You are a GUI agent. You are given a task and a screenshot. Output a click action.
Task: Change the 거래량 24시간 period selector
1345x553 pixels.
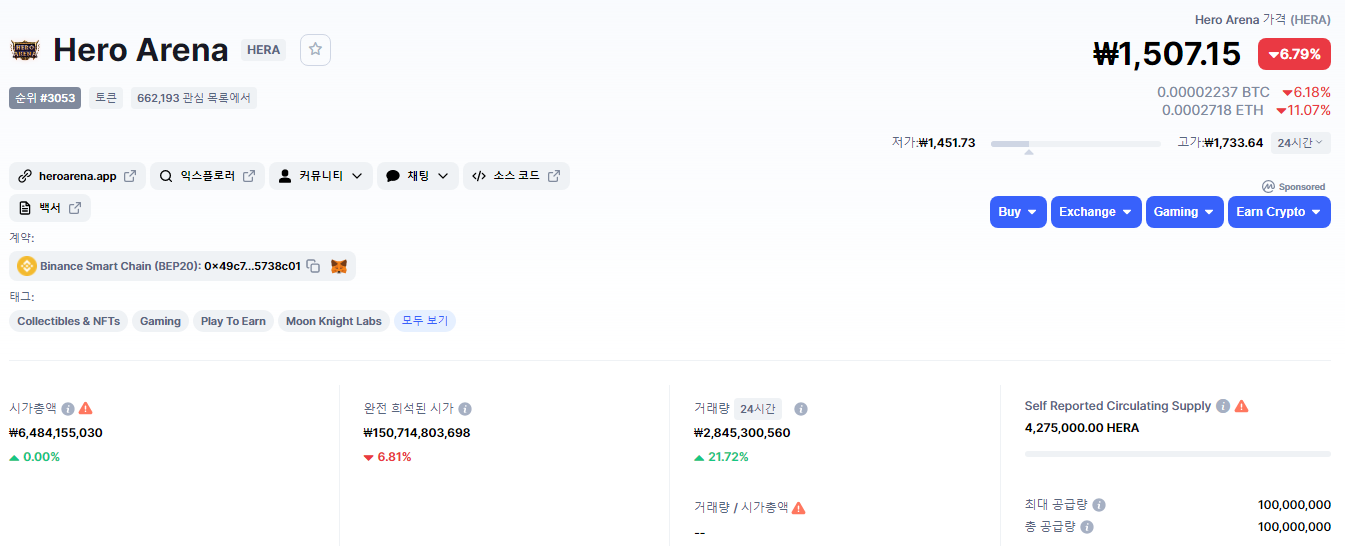(758, 408)
